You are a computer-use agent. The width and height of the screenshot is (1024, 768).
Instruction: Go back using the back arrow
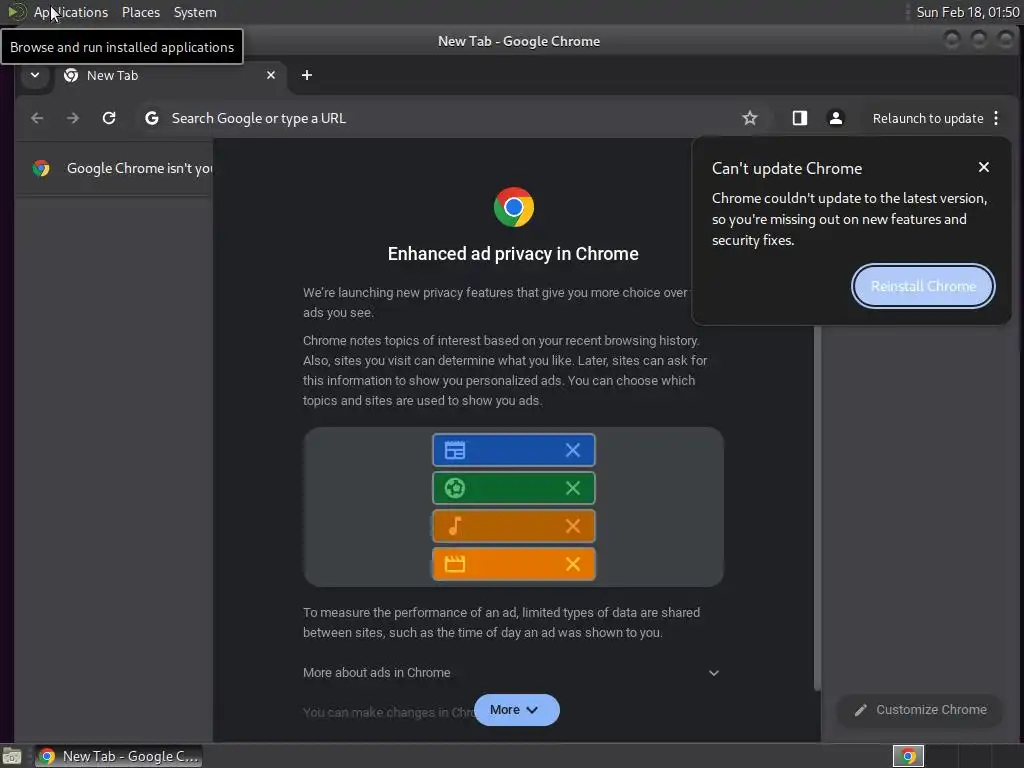[x=37, y=118]
